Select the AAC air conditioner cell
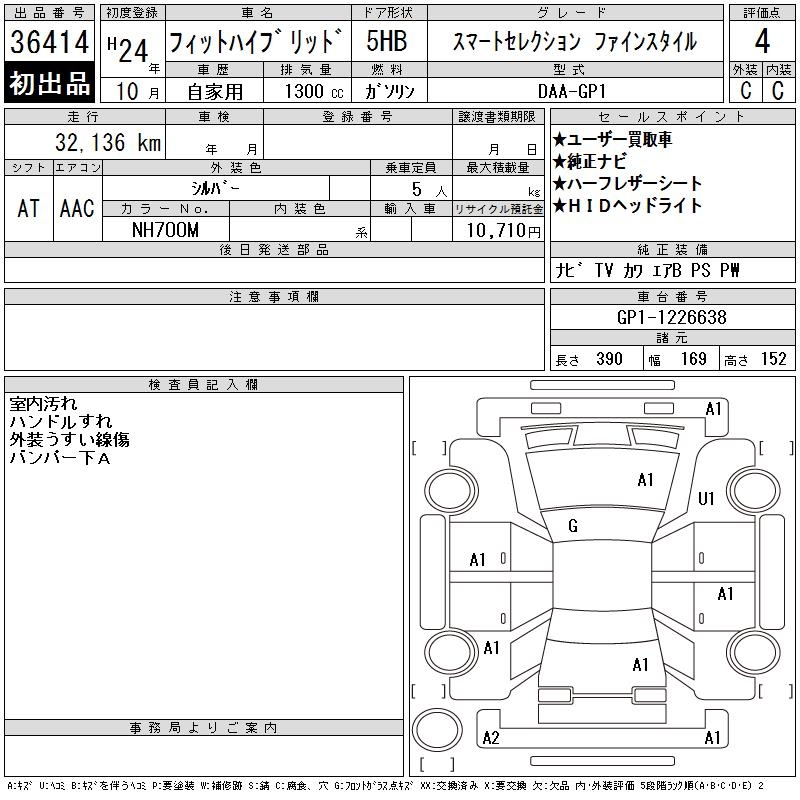The width and height of the screenshot is (800, 800). (x=77, y=208)
